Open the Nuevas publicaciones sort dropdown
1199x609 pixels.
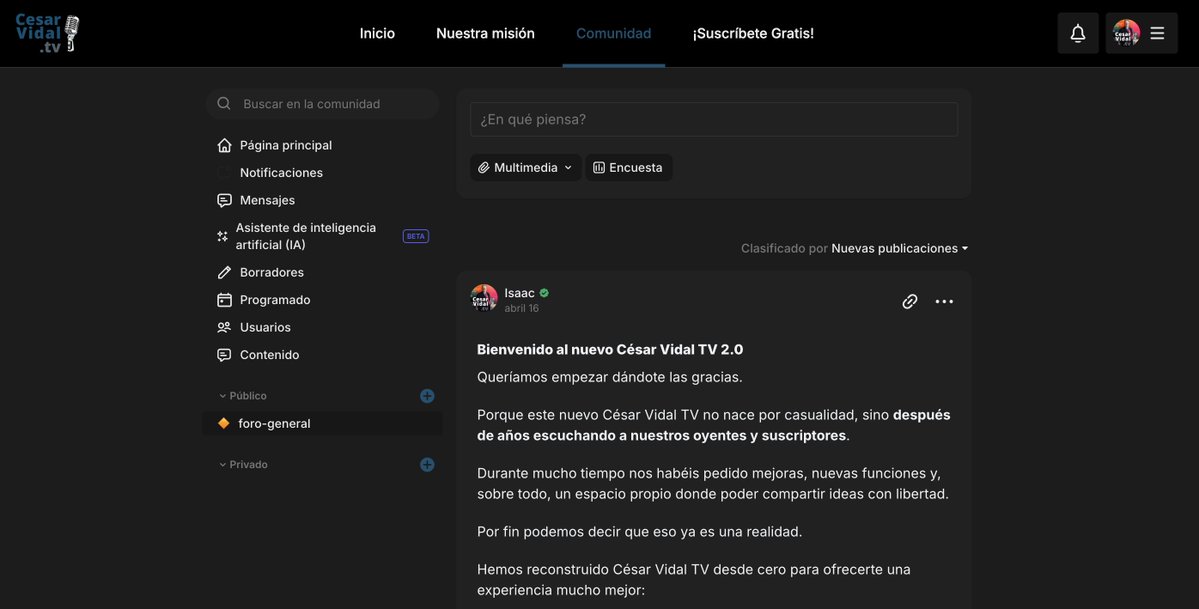tap(899, 249)
